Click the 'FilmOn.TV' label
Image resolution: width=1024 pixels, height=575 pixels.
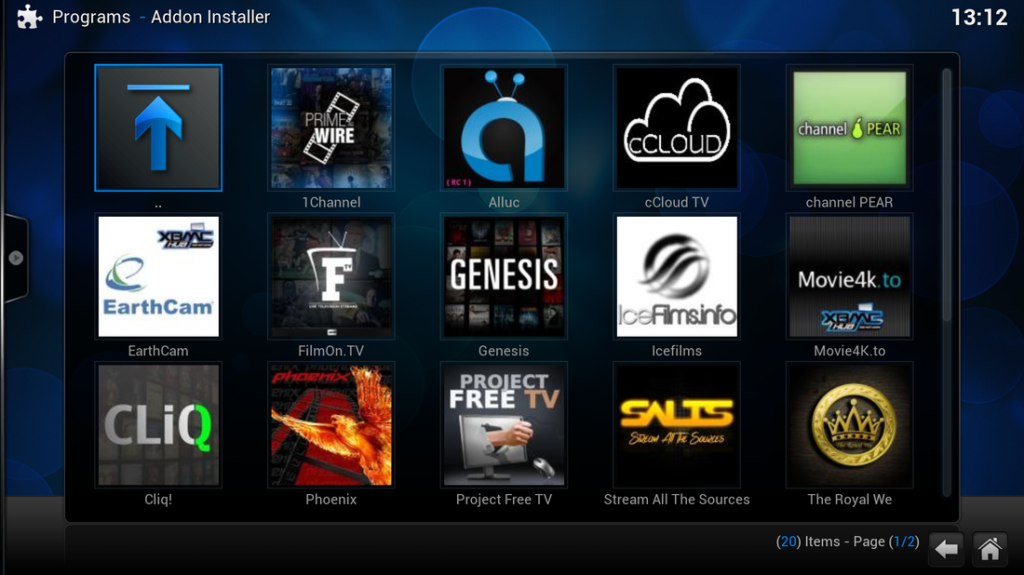coord(331,351)
